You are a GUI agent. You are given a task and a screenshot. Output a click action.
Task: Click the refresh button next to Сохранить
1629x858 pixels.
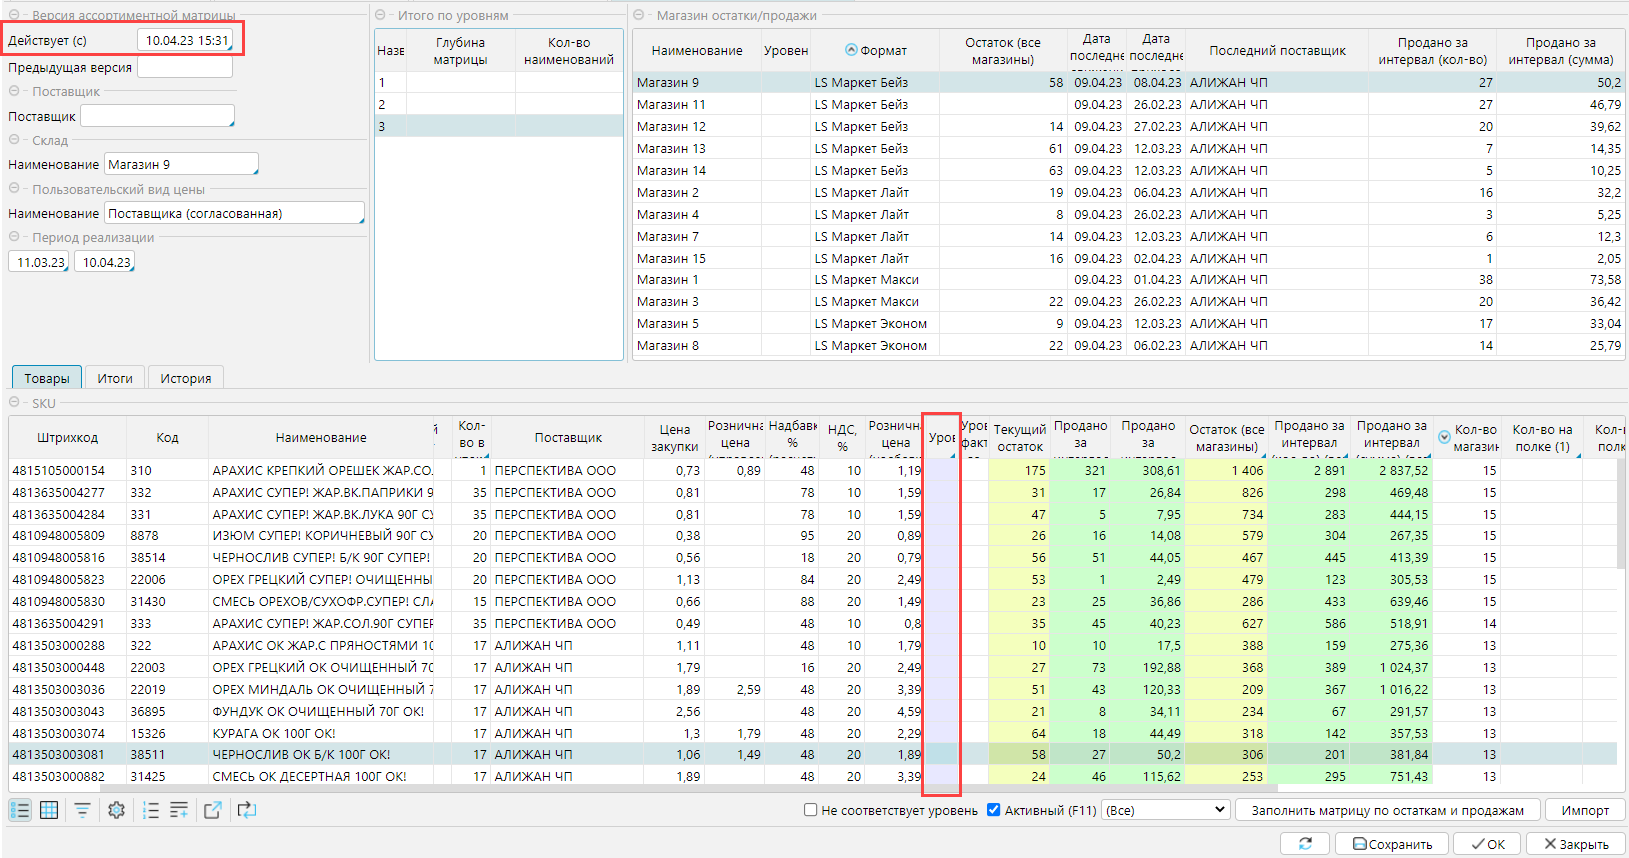pyautogui.click(x=1305, y=844)
